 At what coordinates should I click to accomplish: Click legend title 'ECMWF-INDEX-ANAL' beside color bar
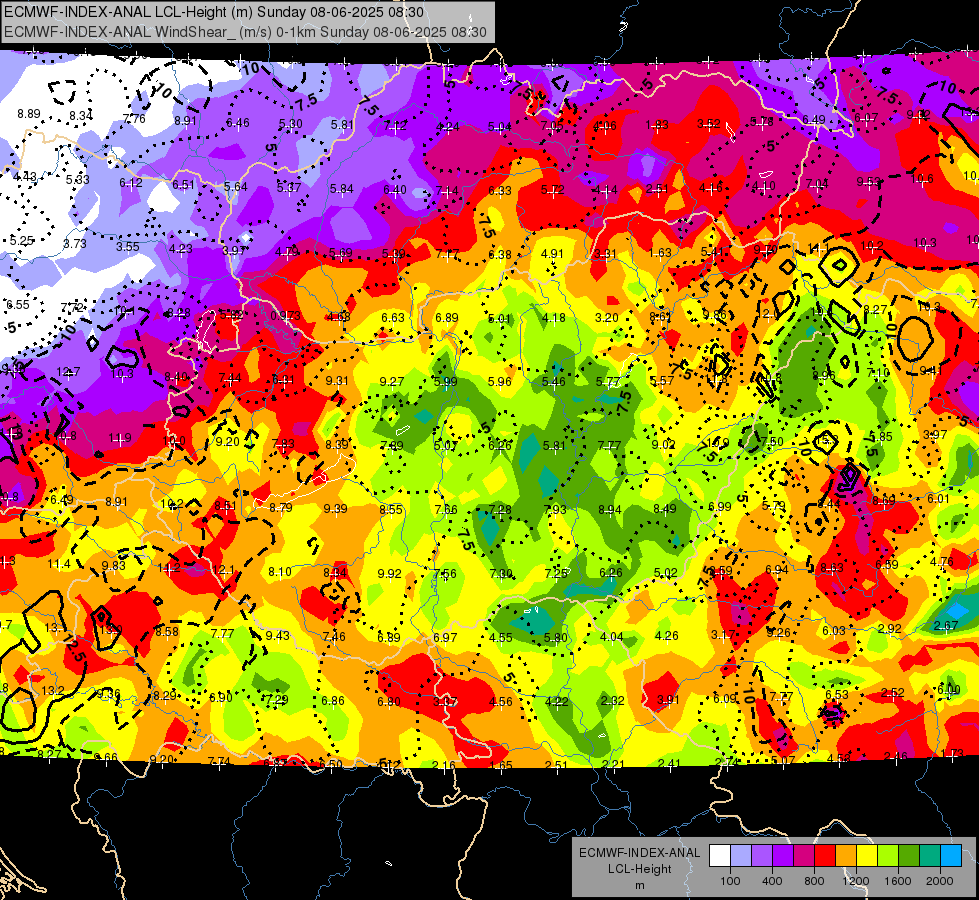pyautogui.click(x=639, y=853)
